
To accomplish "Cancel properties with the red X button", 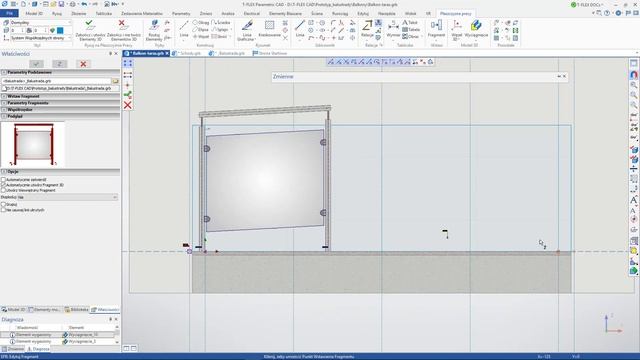I will click(83, 64).
